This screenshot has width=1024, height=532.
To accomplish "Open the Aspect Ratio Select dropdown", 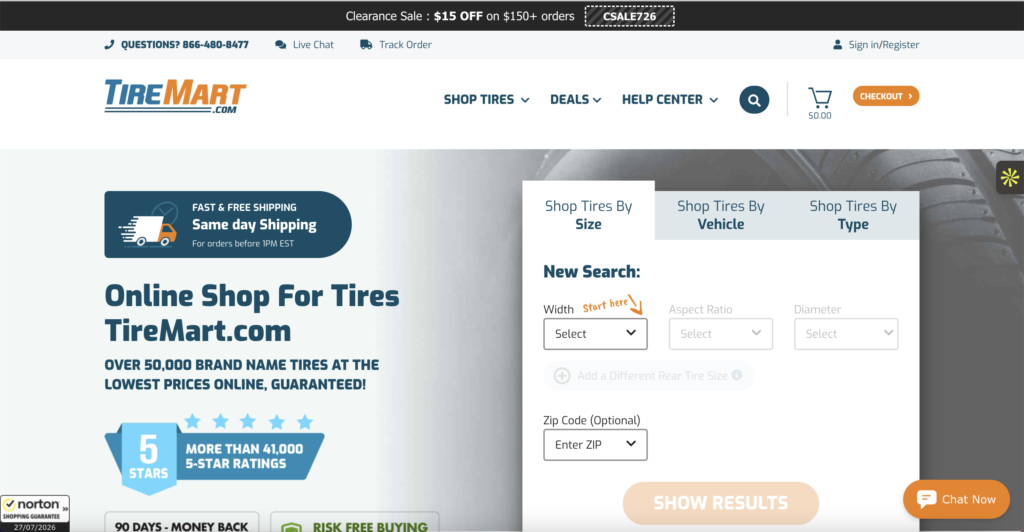I will pyautogui.click(x=720, y=334).
